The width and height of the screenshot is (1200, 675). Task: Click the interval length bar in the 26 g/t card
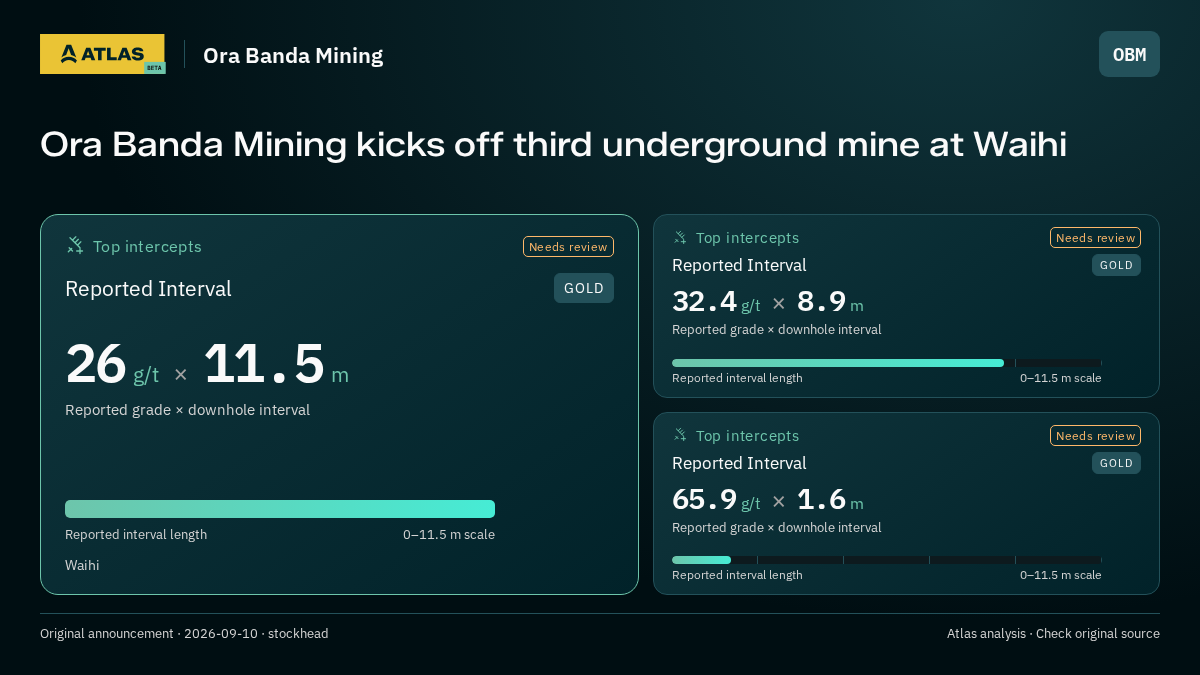[x=280, y=509]
